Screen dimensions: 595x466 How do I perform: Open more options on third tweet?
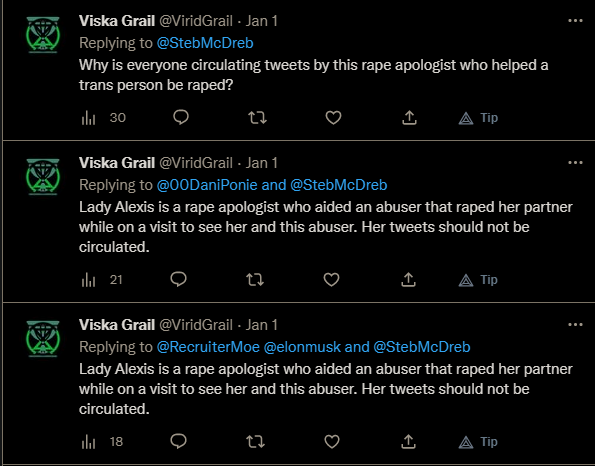click(575, 324)
